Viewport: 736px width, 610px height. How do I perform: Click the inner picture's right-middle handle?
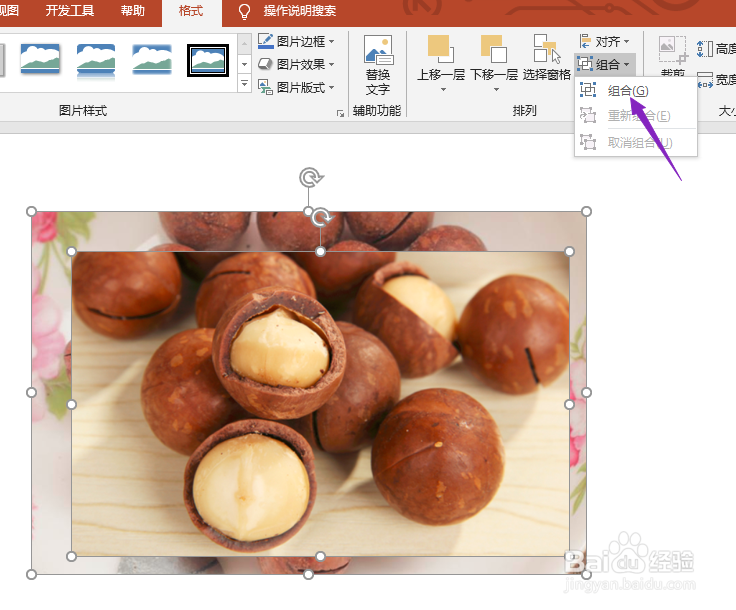pos(569,404)
